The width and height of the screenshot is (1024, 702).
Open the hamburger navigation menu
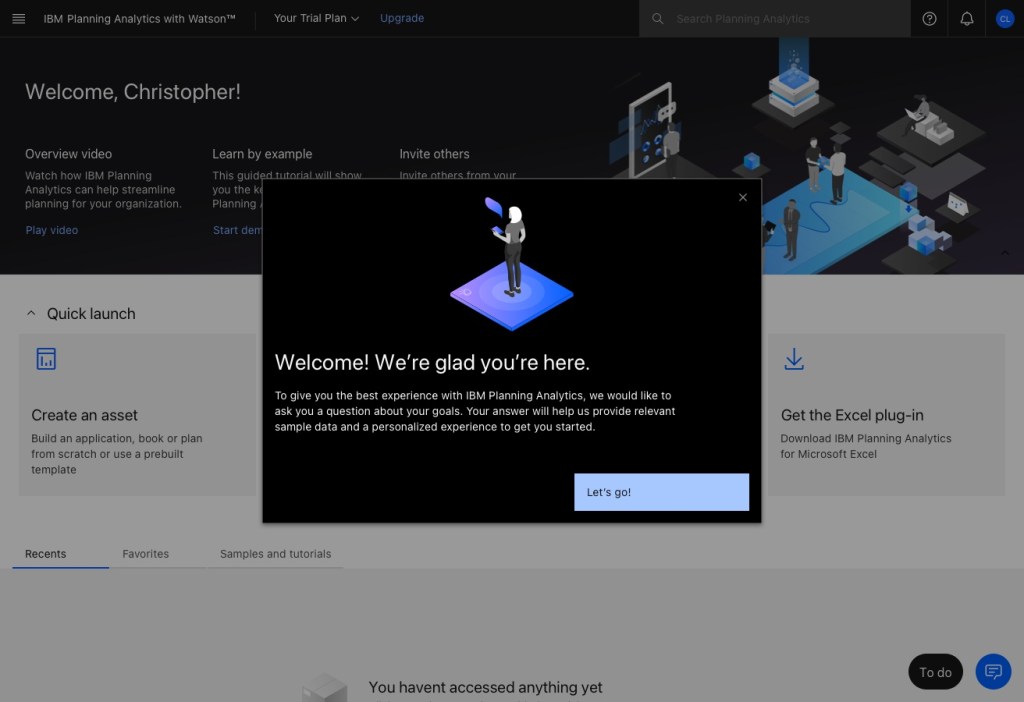point(18,18)
